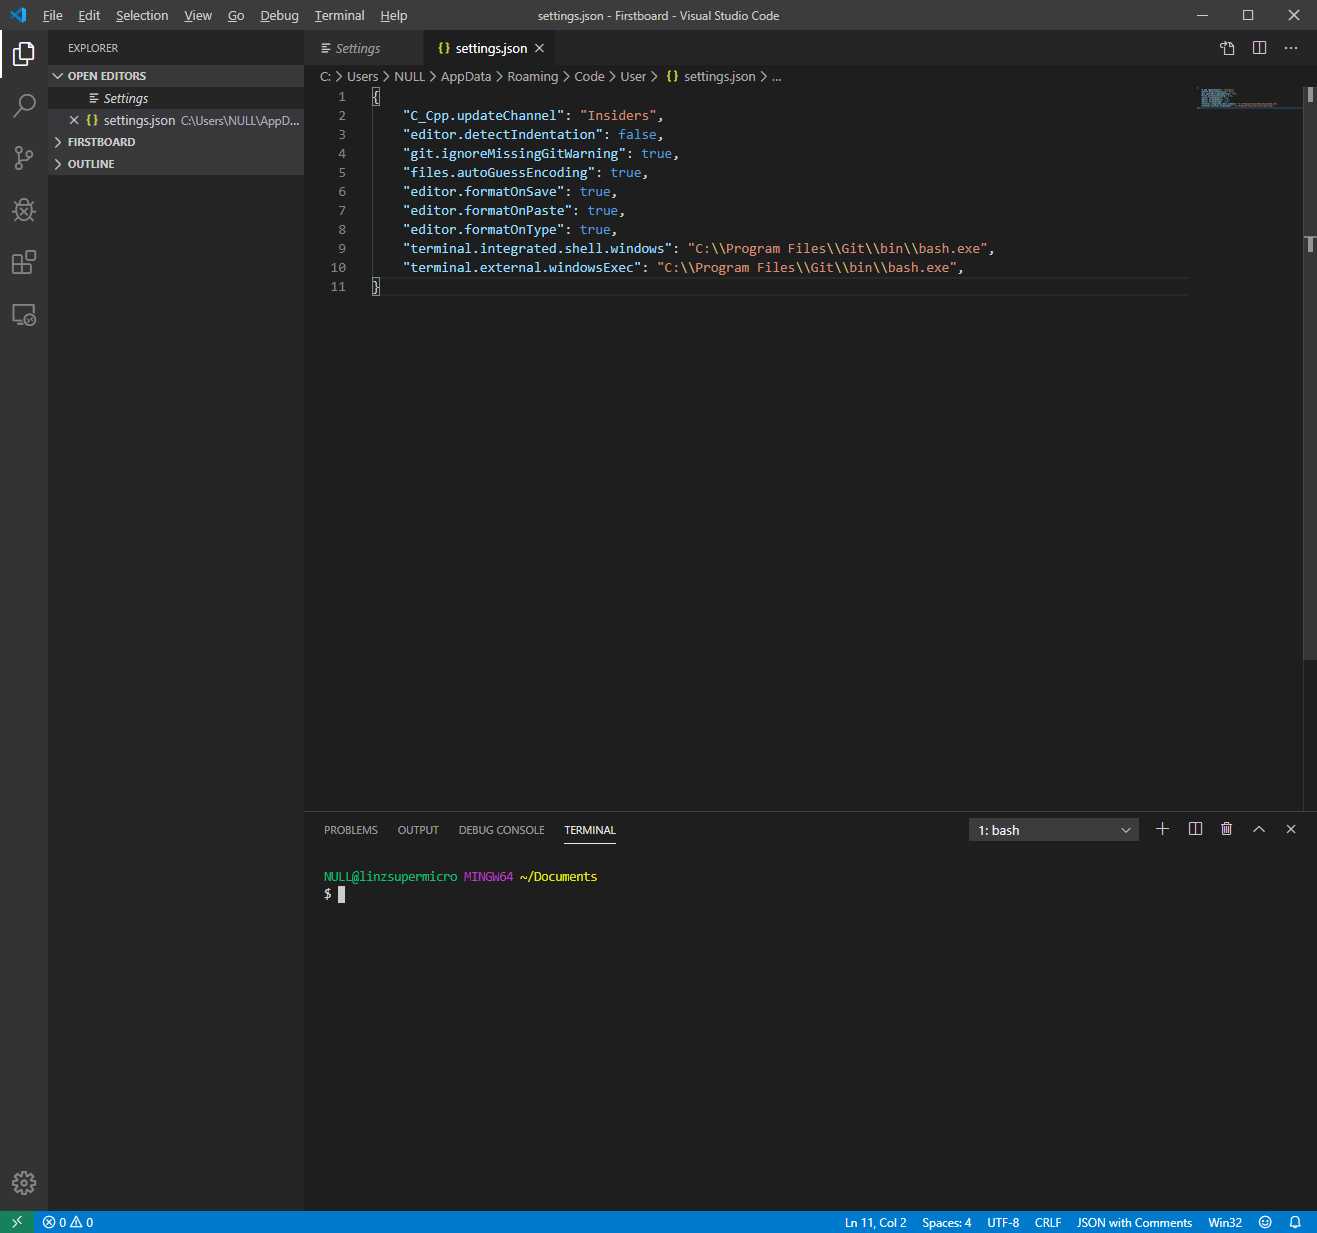Click Win32 in status bar

(x=1225, y=1222)
